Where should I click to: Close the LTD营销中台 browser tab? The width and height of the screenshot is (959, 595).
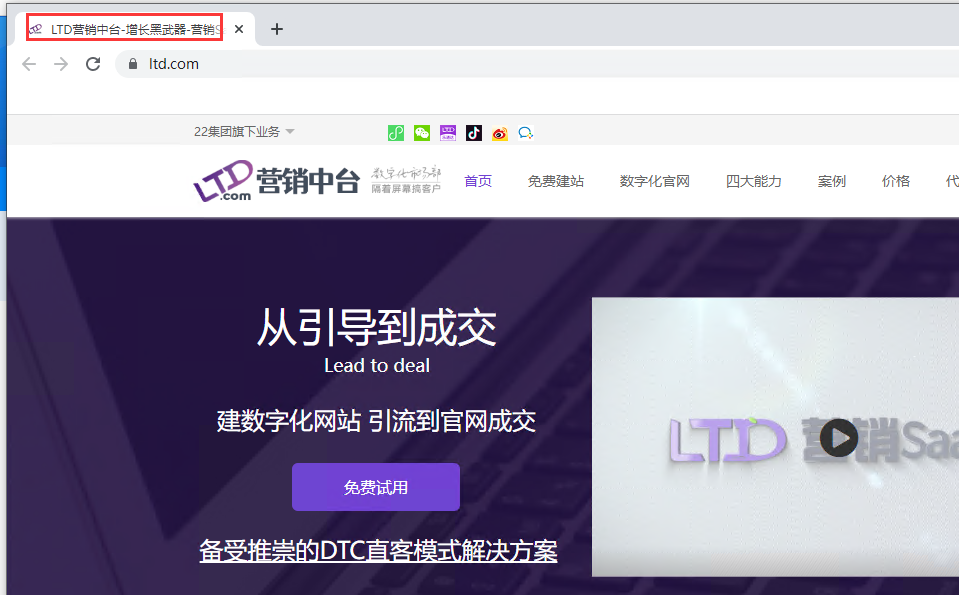[239, 29]
